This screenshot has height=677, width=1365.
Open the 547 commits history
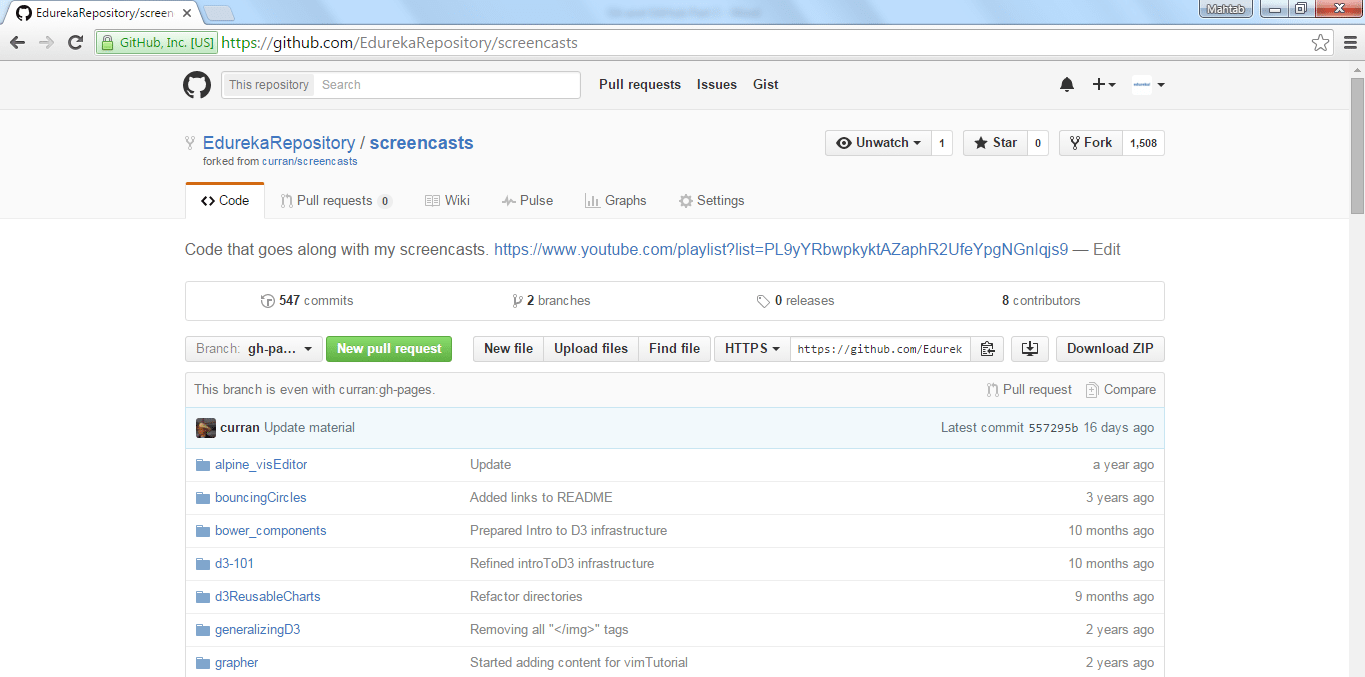(307, 301)
